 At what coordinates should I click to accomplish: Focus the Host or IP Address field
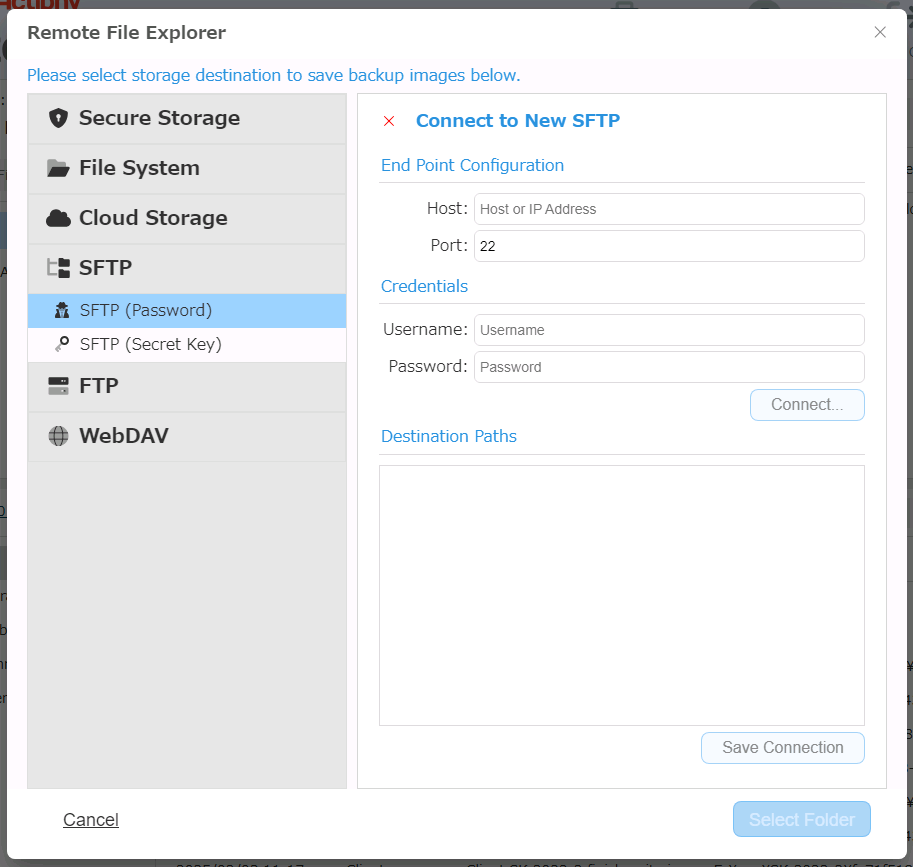tap(668, 209)
